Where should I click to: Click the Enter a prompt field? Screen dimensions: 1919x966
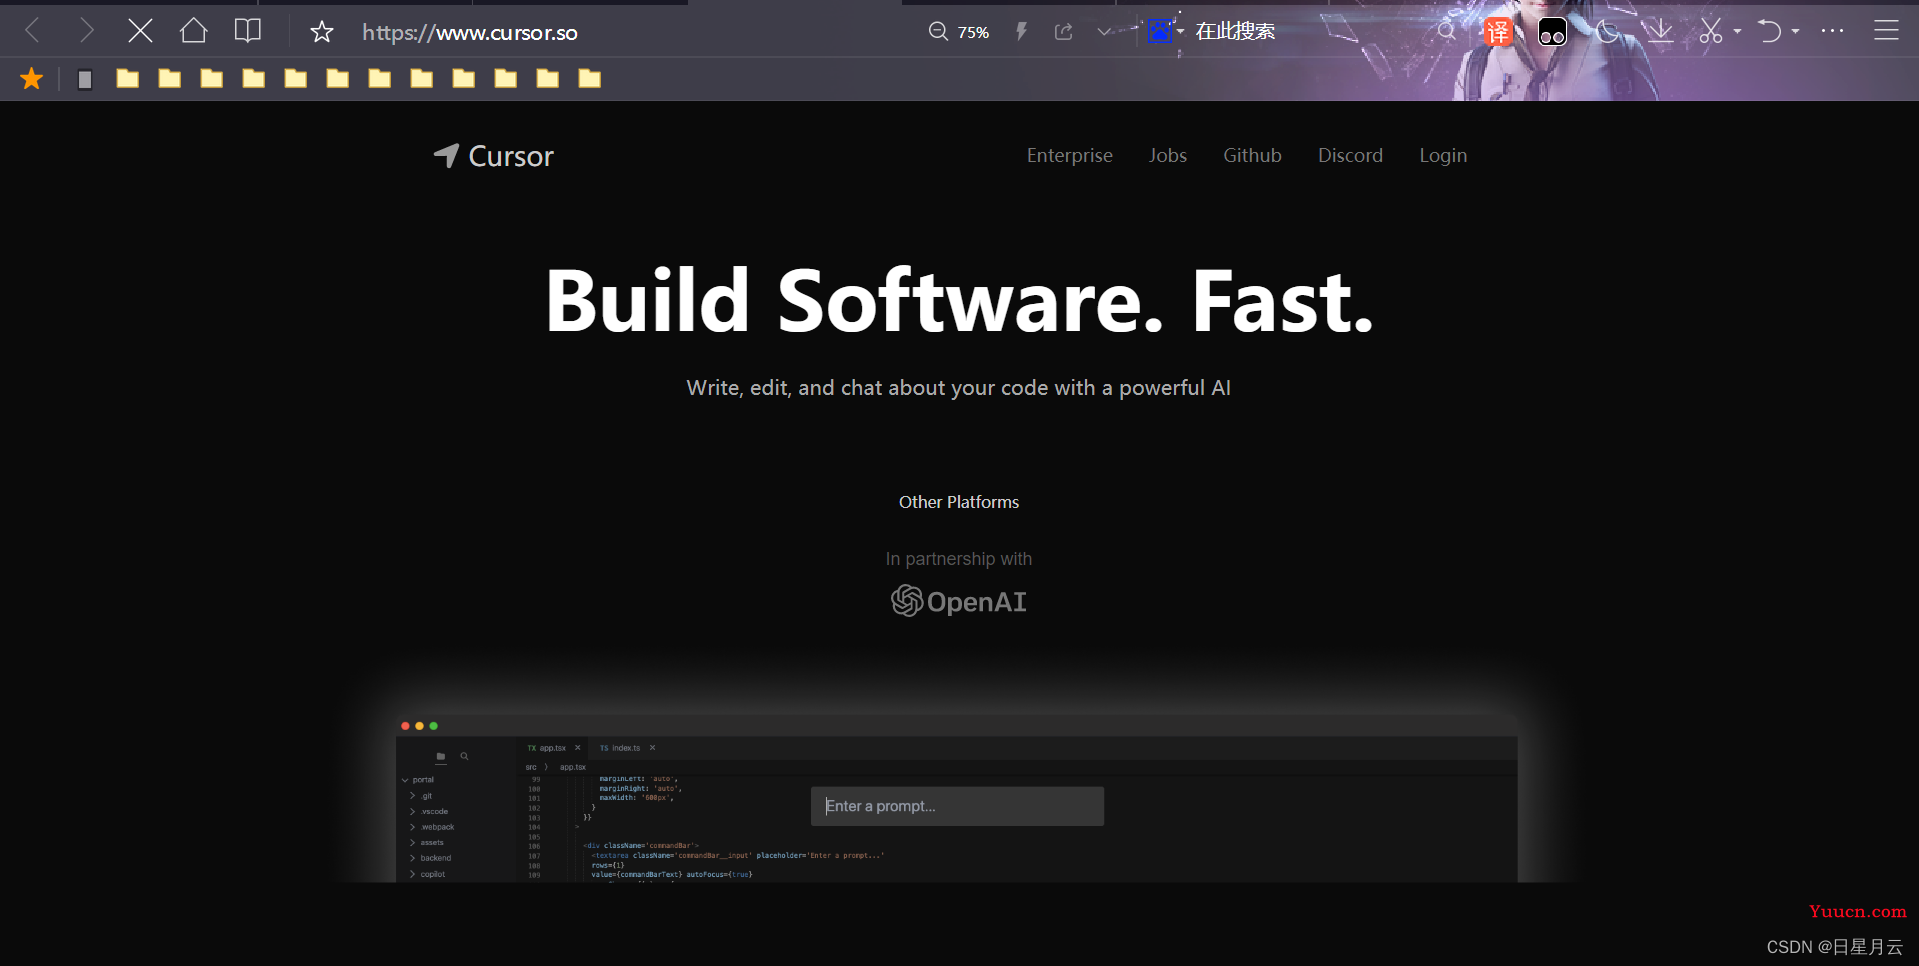coord(957,806)
